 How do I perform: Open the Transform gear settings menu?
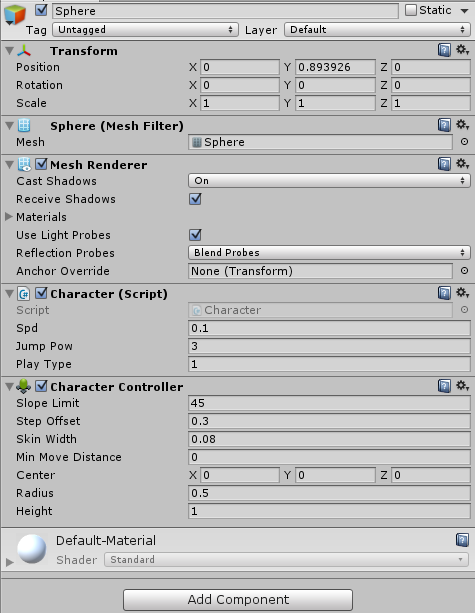click(462, 50)
